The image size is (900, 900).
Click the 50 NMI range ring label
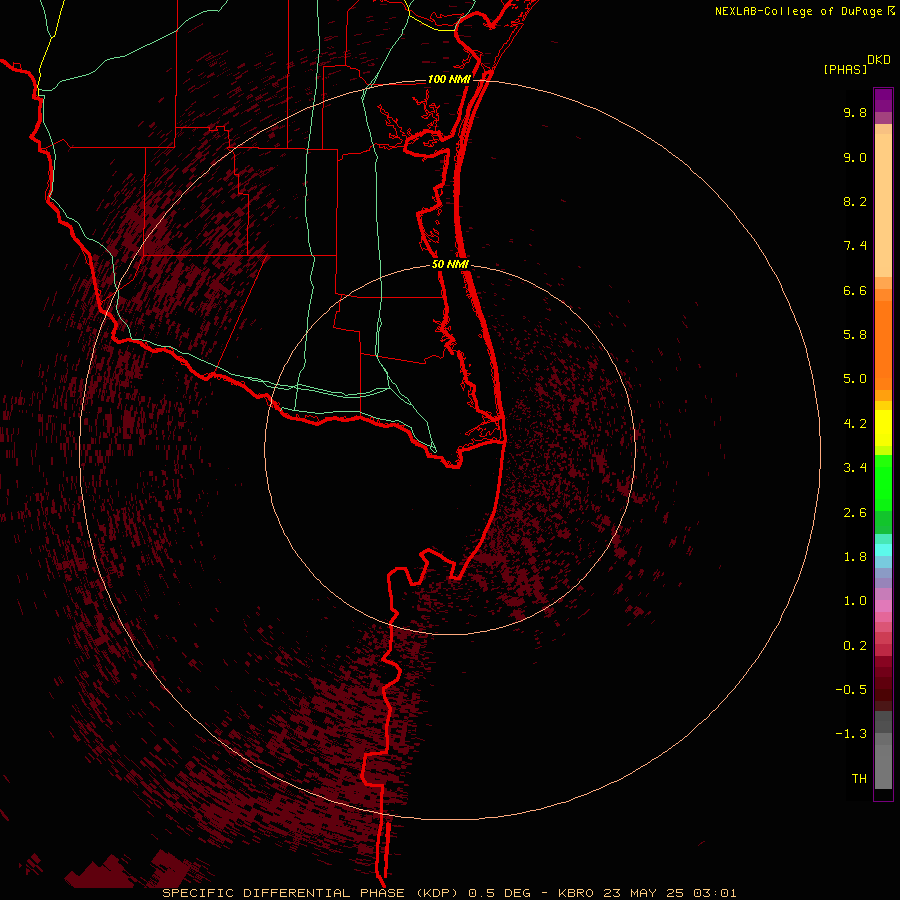point(451,264)
